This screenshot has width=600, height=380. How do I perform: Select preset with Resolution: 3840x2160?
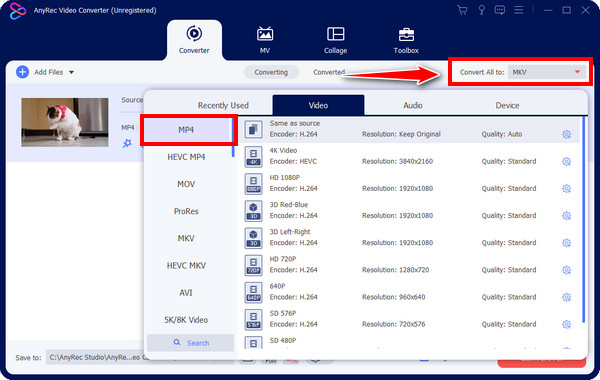(x=397, y=161)
